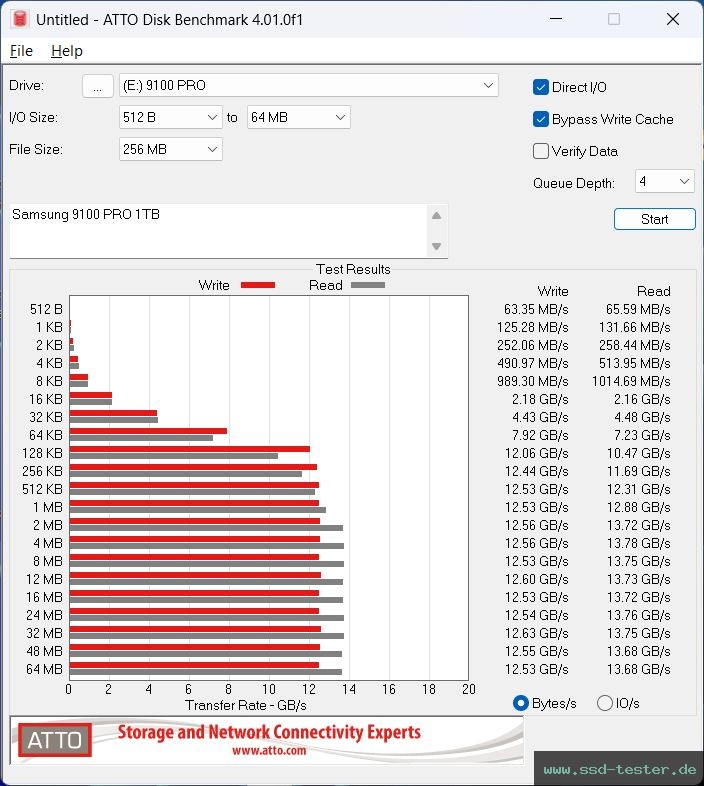704x786 pixels.
Task: Expand the File Size 256 MB dropdown
Action: click(170, 149)
